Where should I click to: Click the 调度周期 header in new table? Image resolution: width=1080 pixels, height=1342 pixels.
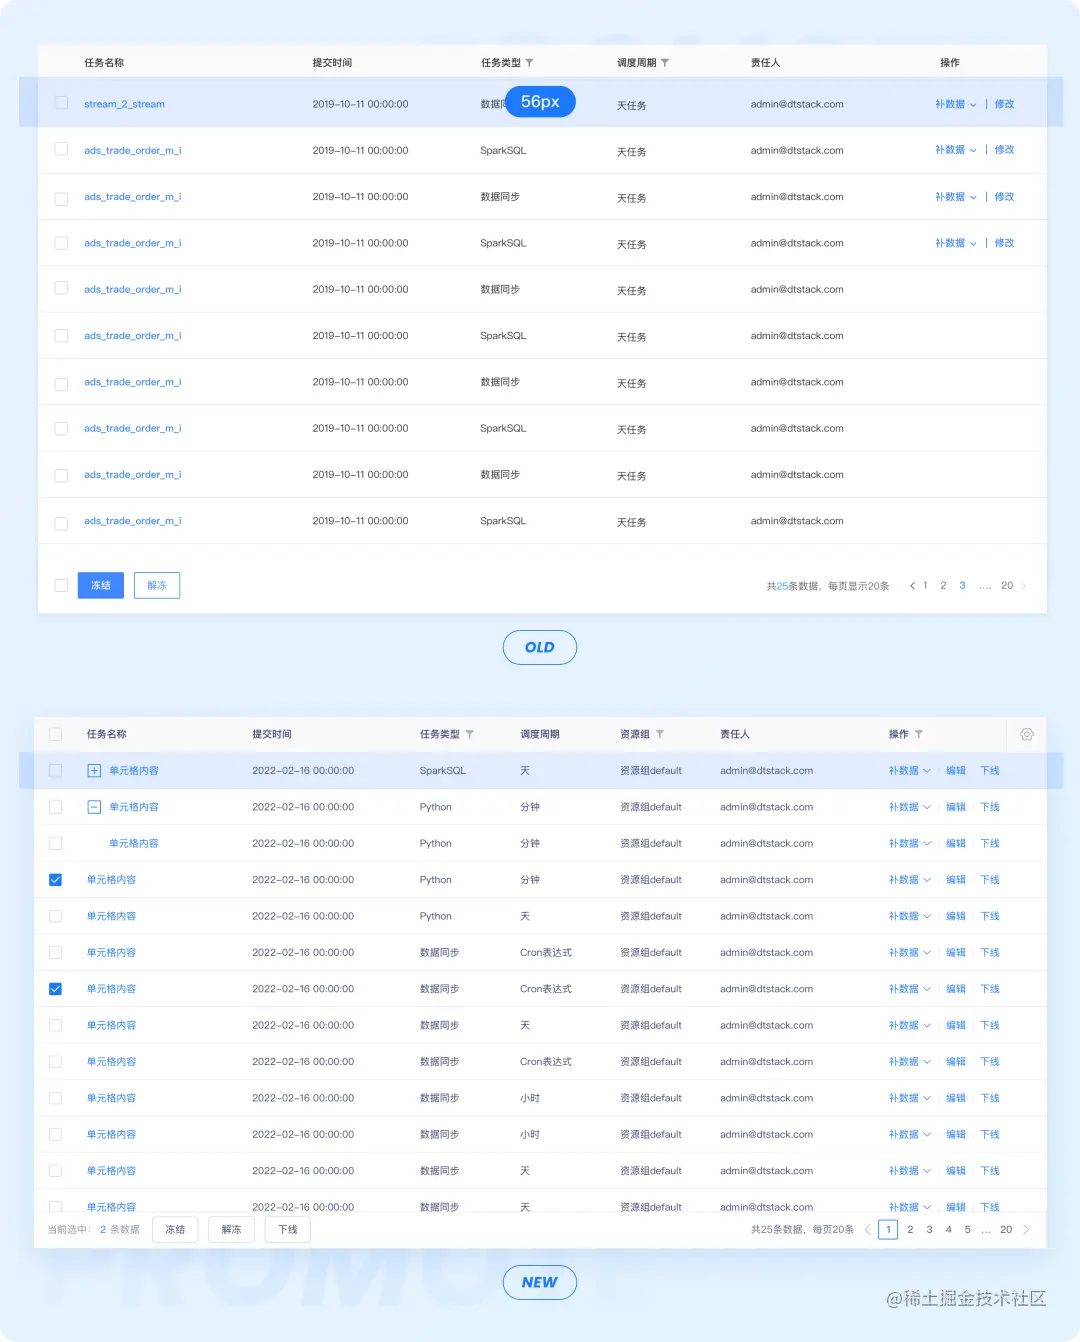540,734
